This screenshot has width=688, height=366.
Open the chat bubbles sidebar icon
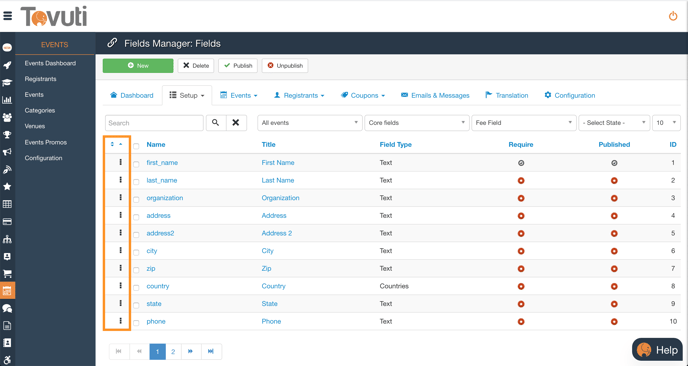click(x=7, y=309)
